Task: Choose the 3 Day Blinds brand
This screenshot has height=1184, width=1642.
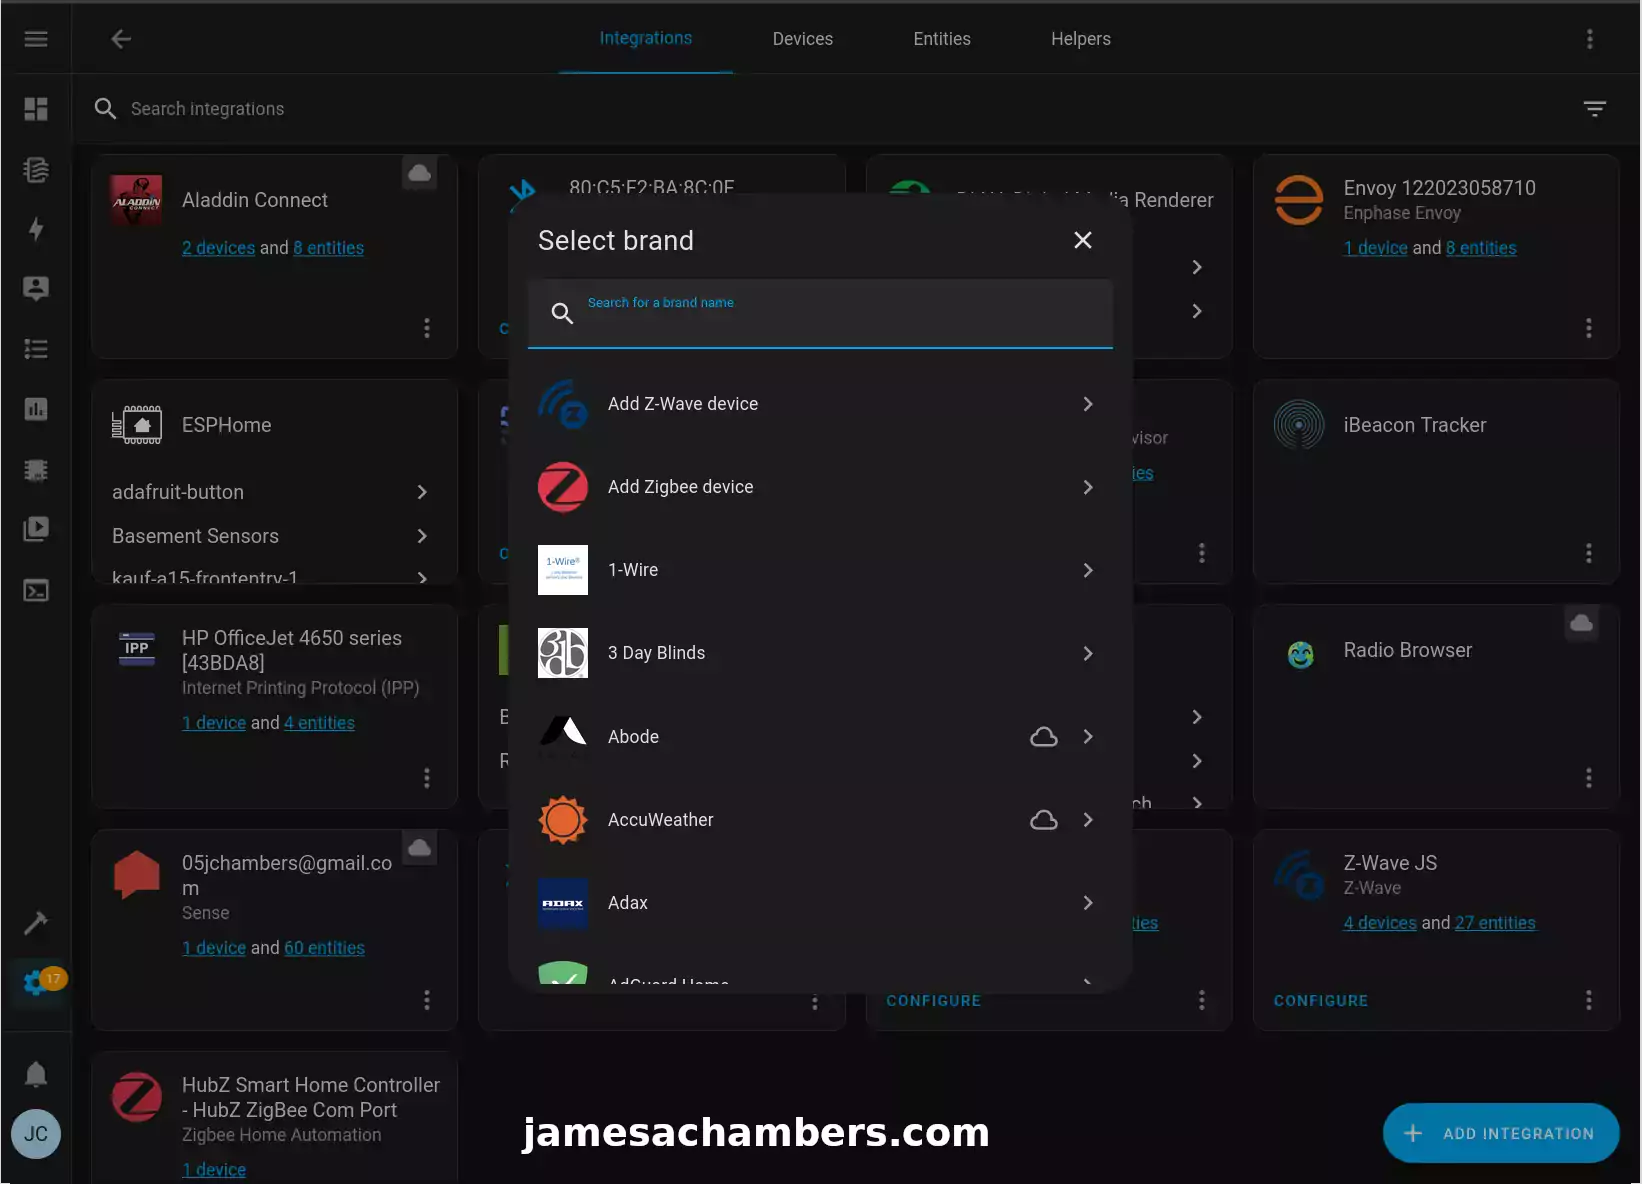Action: 820,653
